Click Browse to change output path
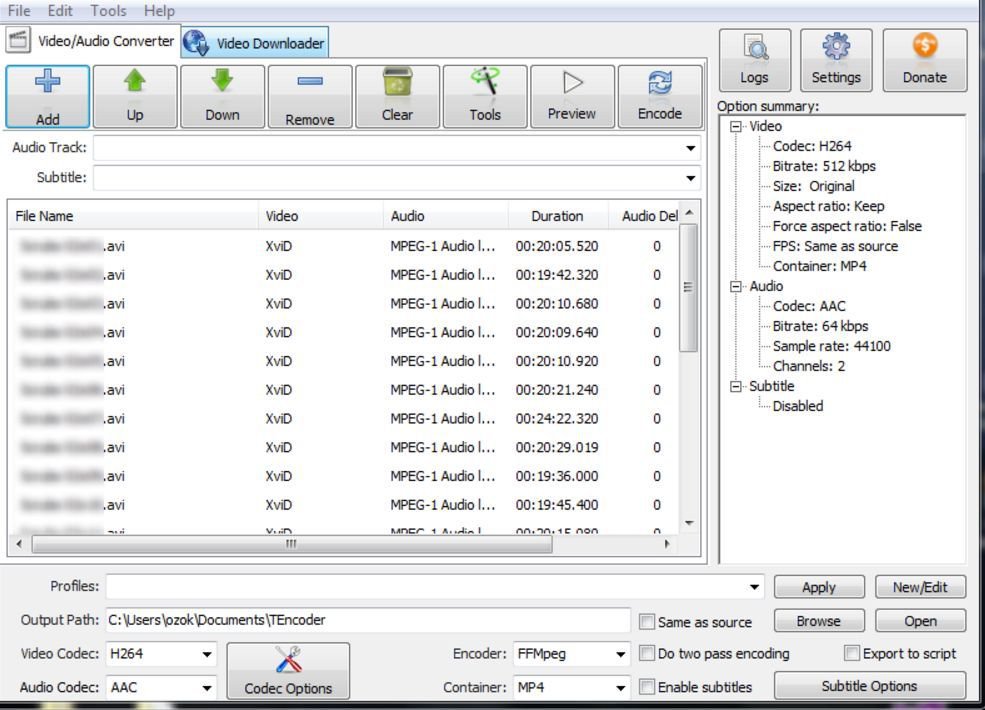 [818, 621]
